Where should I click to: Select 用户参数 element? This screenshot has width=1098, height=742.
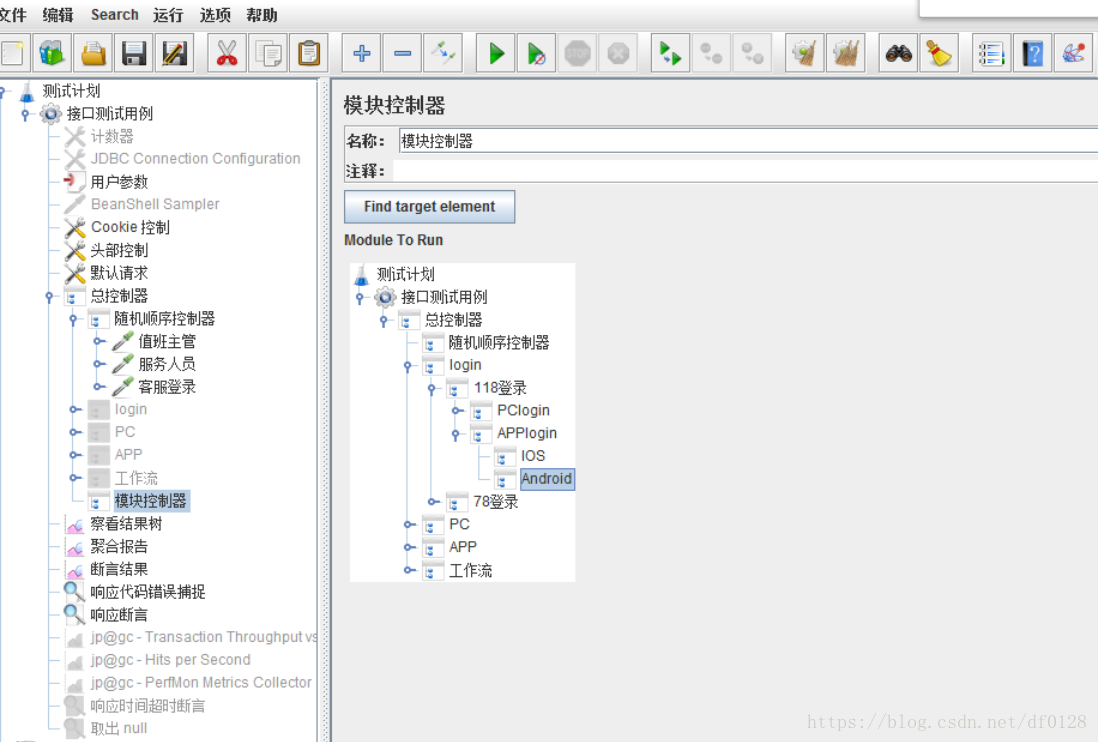[119, 182]
